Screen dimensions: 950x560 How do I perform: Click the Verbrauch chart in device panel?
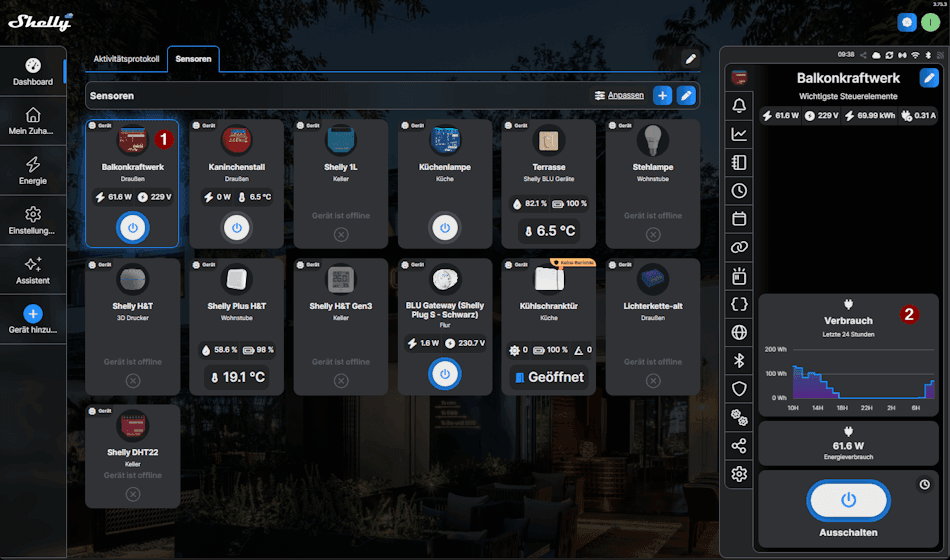(x=848, y=355)
